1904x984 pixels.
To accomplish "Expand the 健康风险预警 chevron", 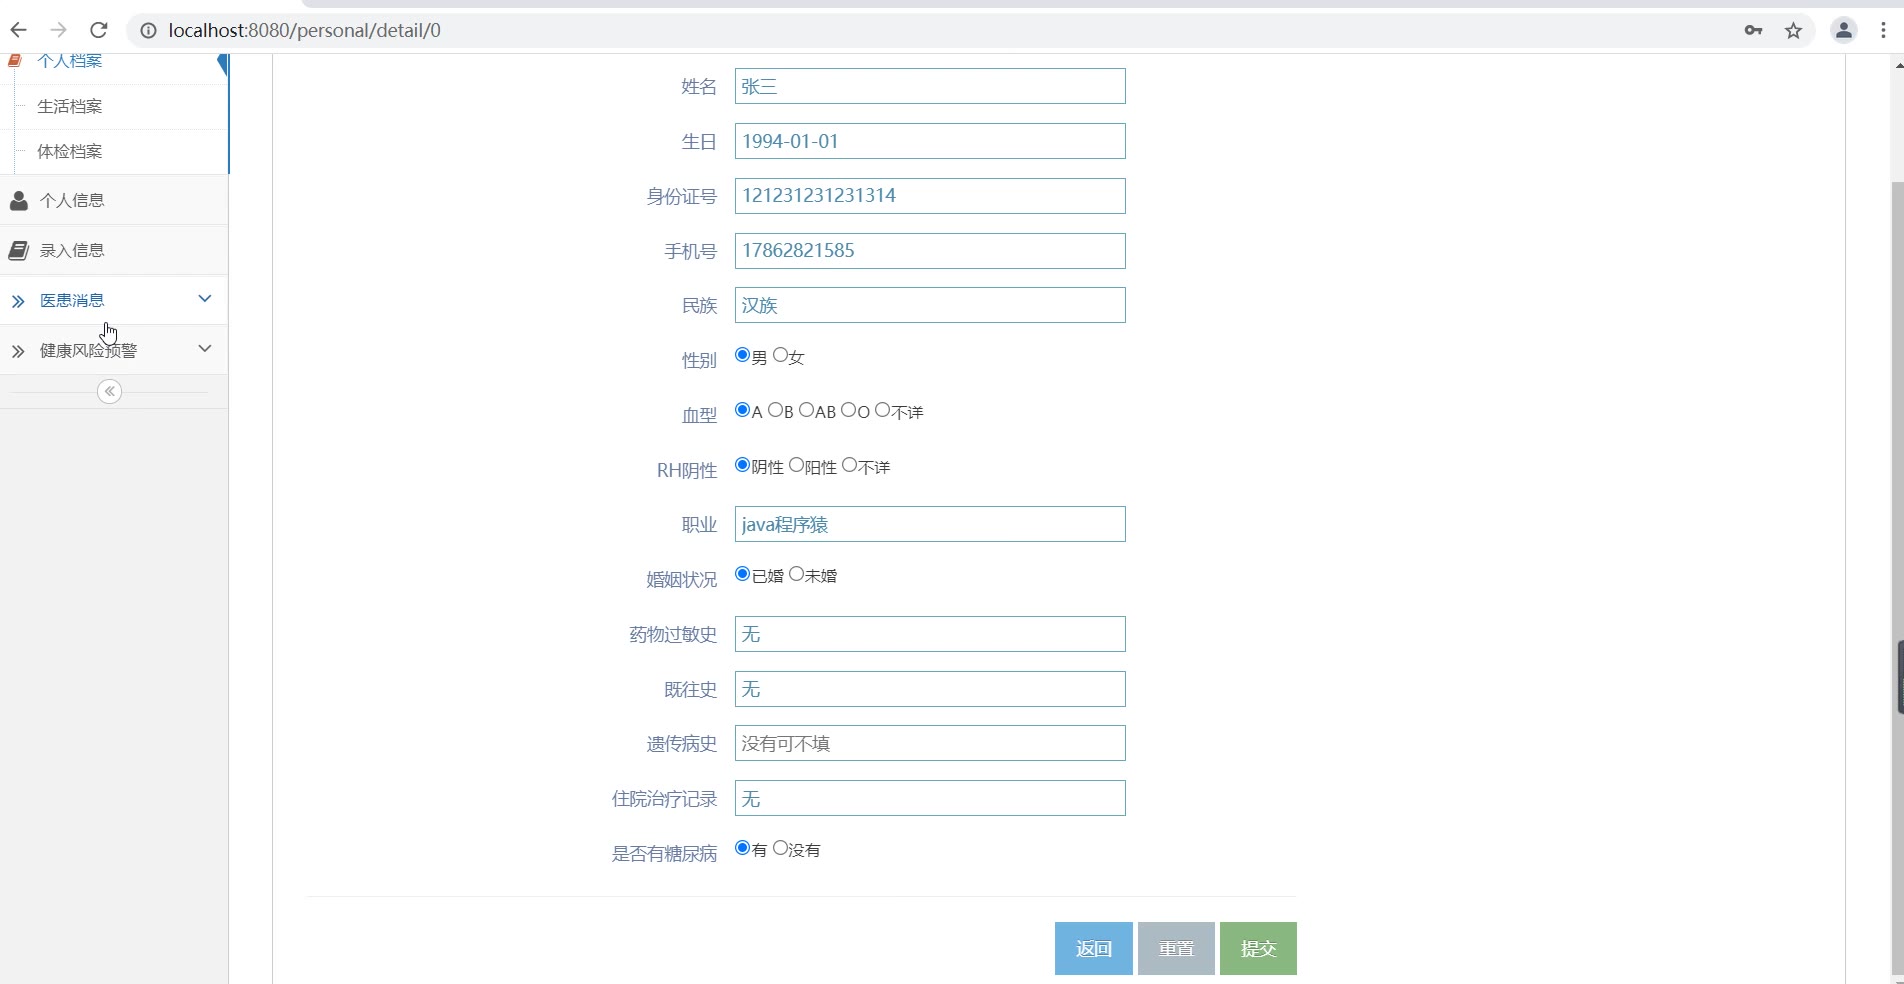I will tap(205, 349).
